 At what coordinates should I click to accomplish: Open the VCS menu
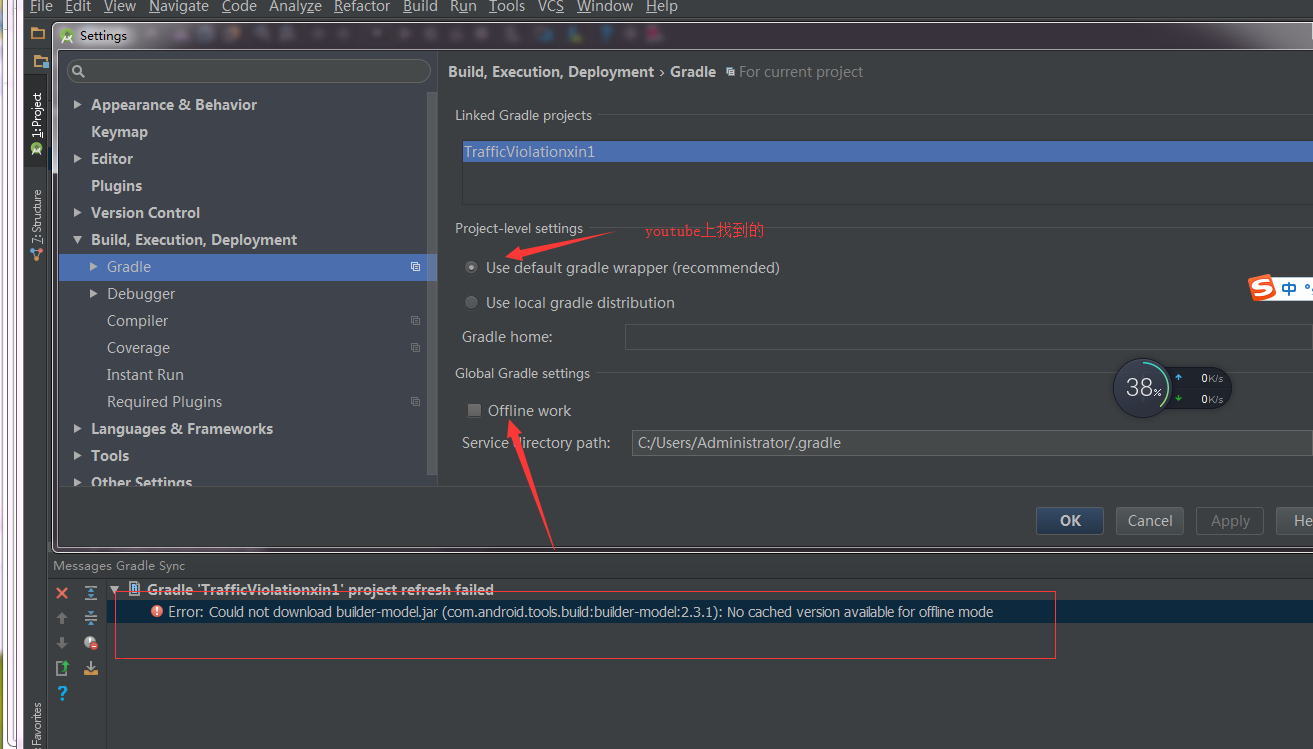(x=551, y=7)
